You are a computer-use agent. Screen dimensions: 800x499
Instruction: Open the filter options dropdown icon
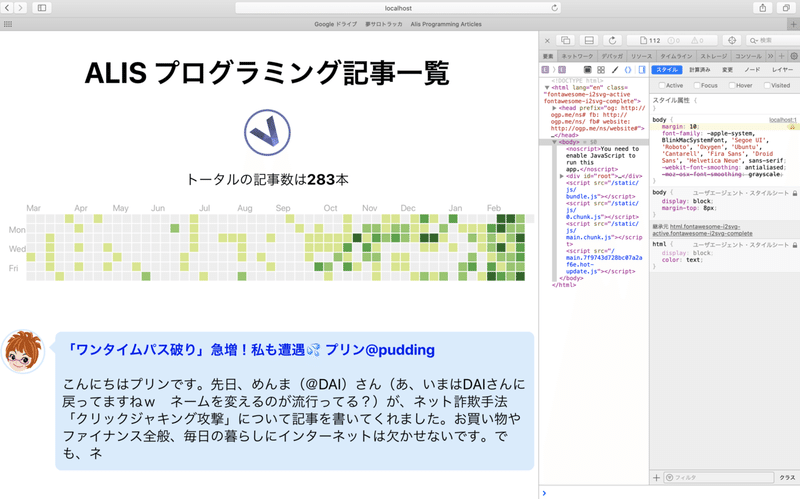click(670, 478)
